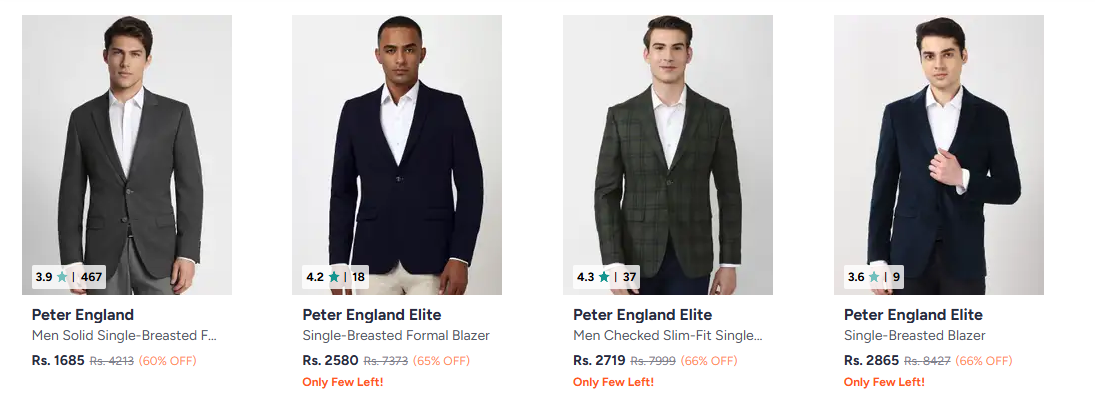Screen dimensions: 1095x411
Task: Click the Rs. 2865 price
Action: (x=871, y=360)
